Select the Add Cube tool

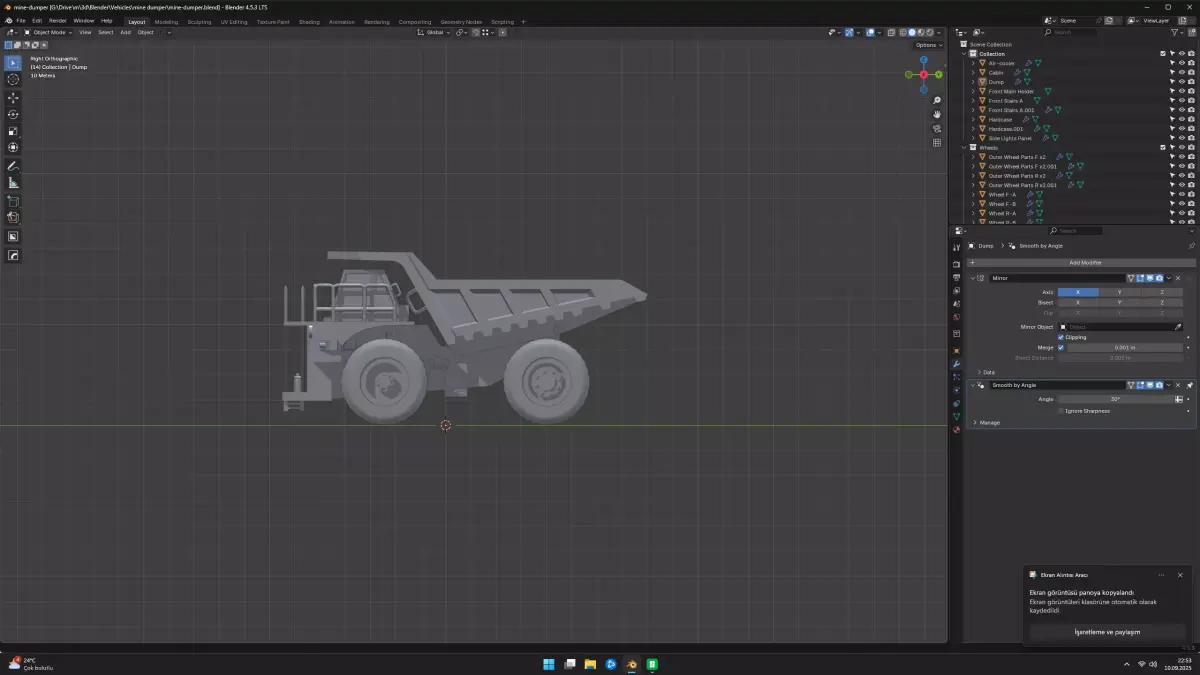pos(13,201)
